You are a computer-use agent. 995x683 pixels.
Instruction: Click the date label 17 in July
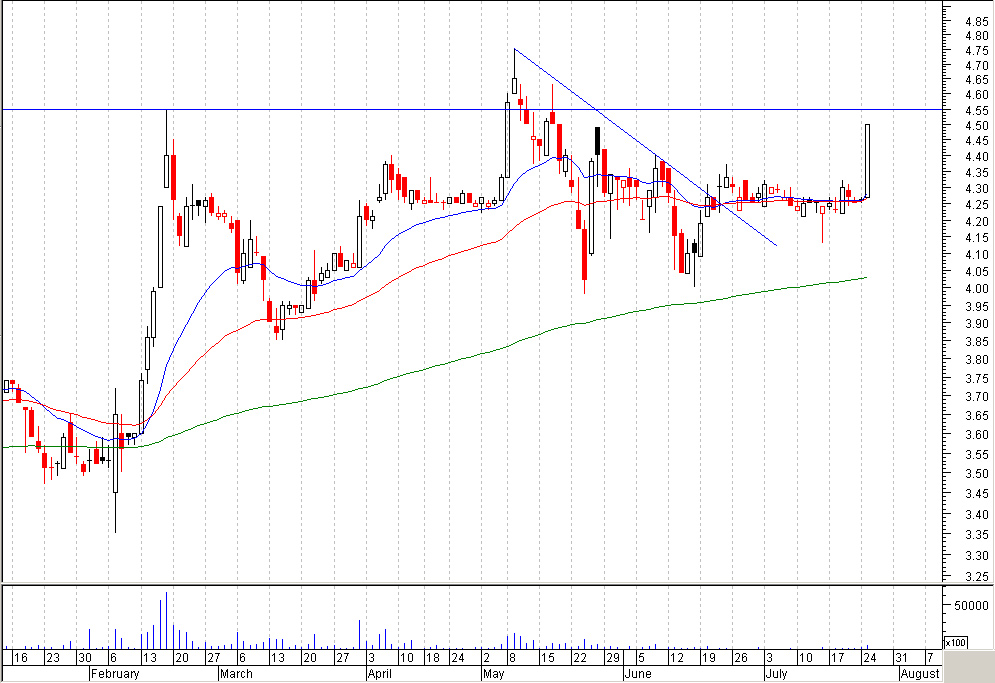(838, 658)
